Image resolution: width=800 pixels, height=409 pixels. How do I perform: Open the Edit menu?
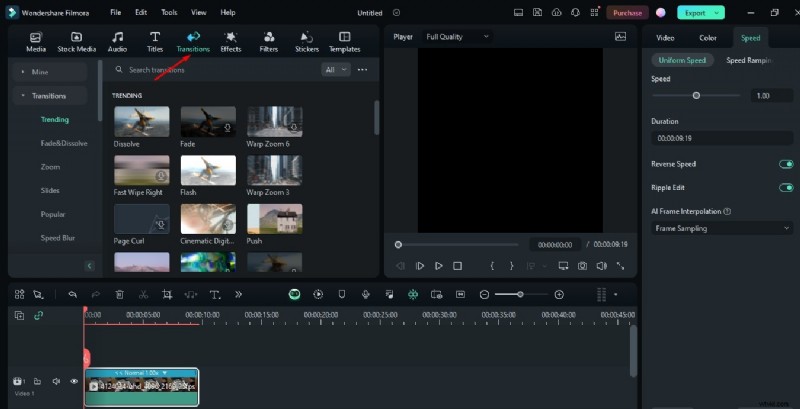coord(141,13)
